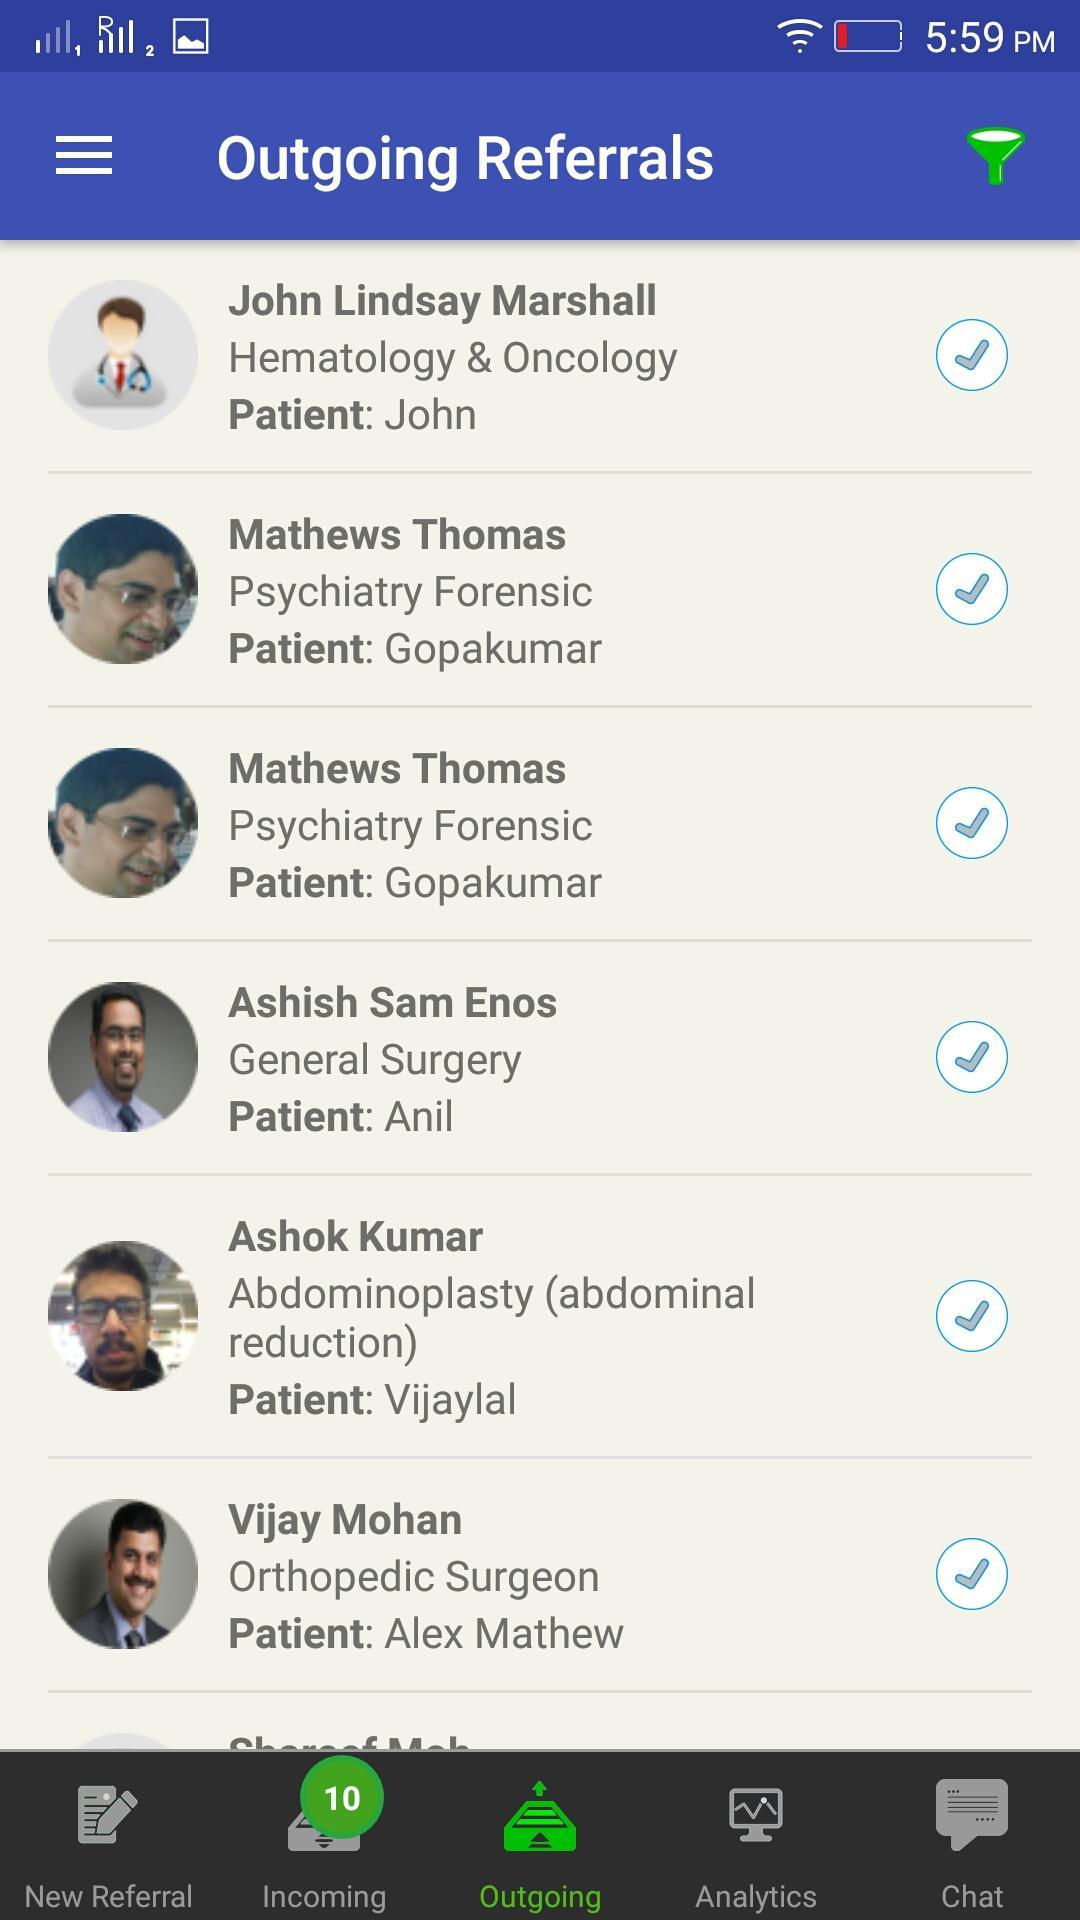The image size is (1080, 1920).
Task: Switch to the Chat tab label
Action: point(972,1896)
